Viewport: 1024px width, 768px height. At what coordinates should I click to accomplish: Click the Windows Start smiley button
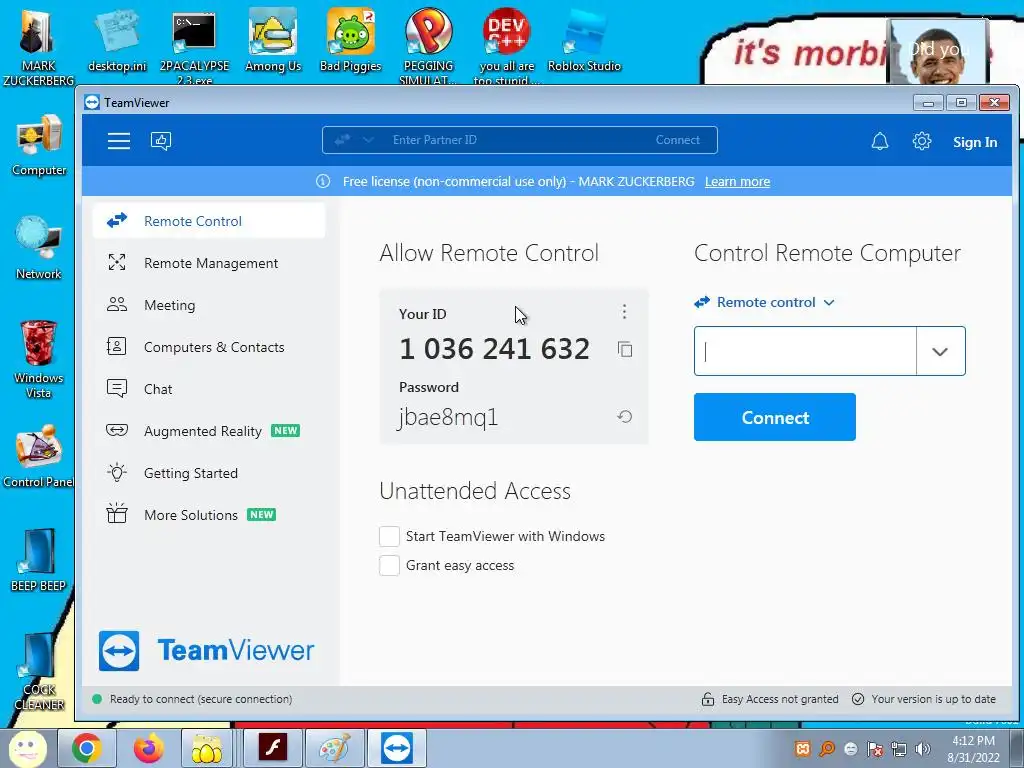pos(27,748)
